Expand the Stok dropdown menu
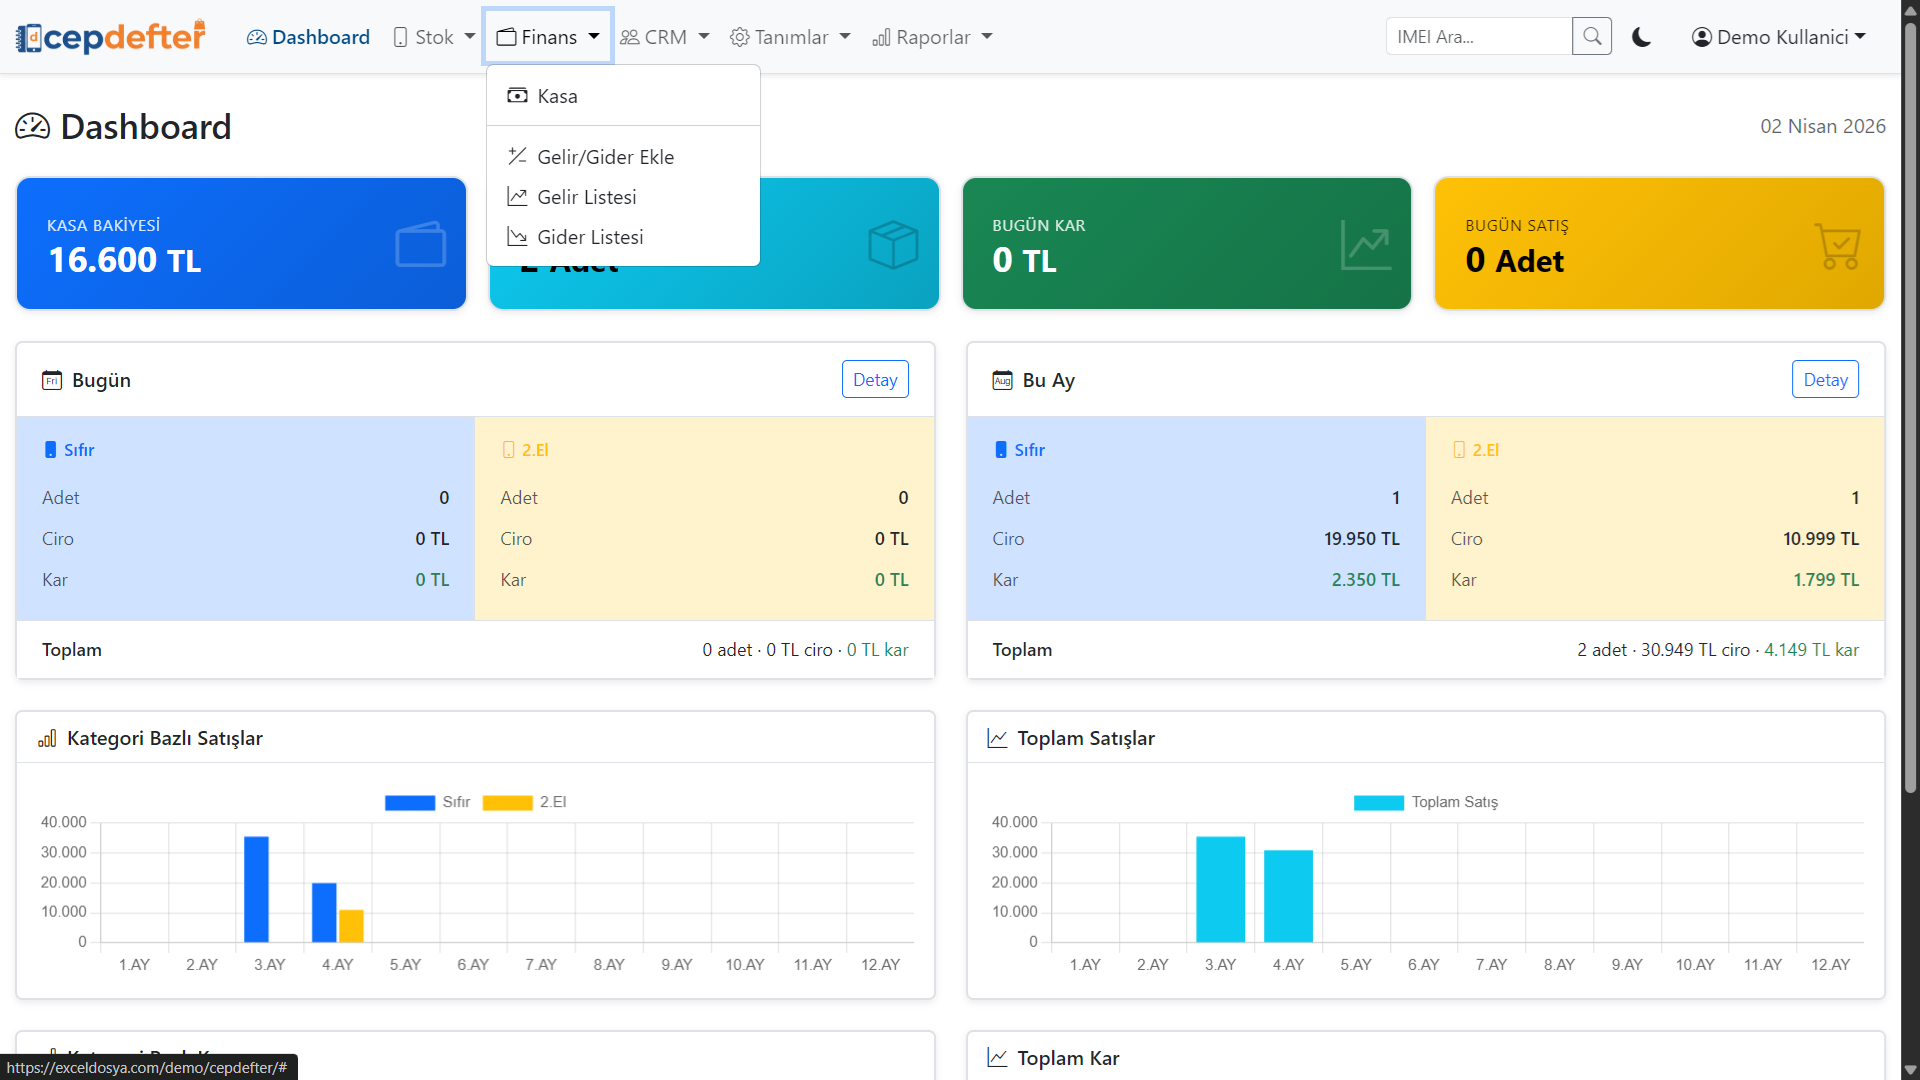This screenshot has width=1920, height=1080. point(434,37)
